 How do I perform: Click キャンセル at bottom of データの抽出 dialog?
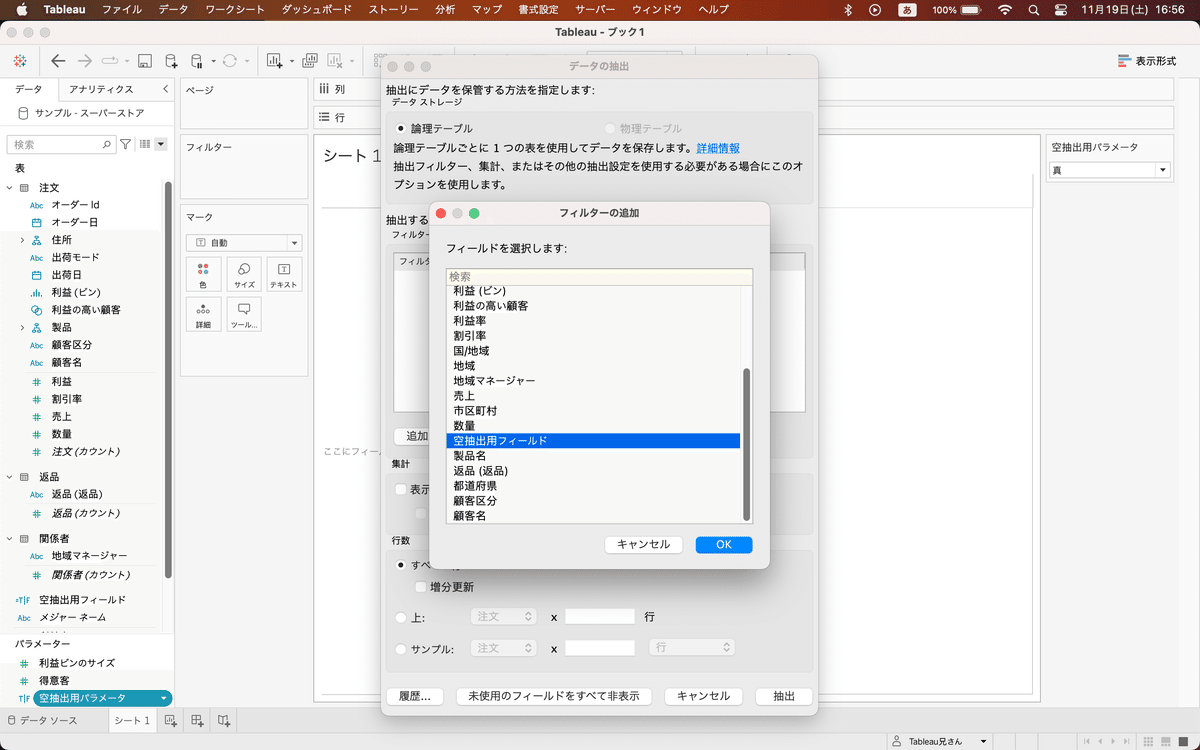[x=703, y=696]
